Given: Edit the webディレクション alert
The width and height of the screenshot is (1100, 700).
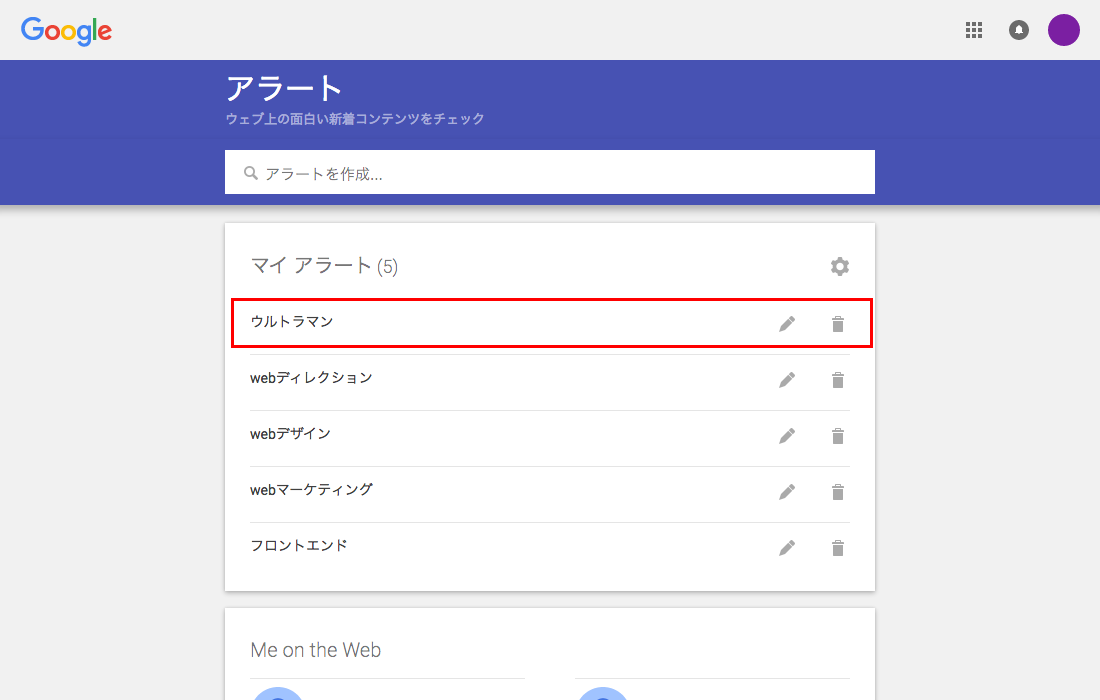Looking at the screenshot, I should pyautogui.click(x=787, y=379).
